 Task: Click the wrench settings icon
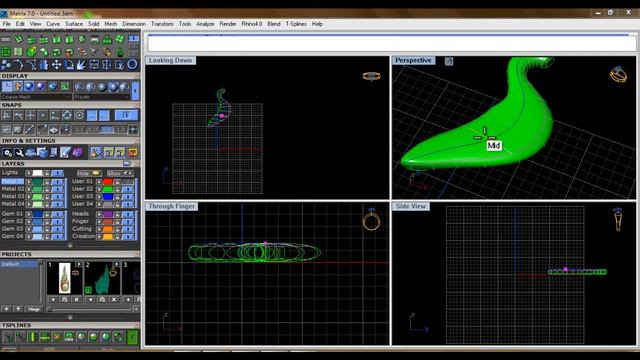[19, 153]
